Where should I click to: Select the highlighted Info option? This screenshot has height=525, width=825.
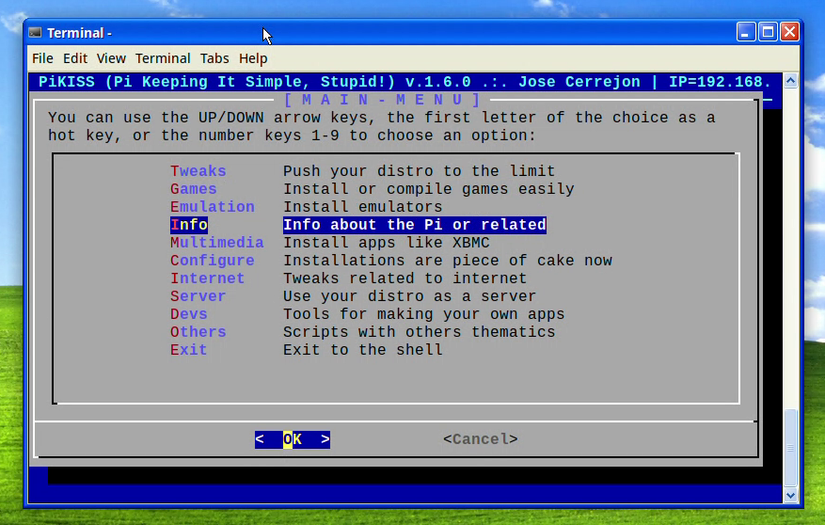click(189, 225)
